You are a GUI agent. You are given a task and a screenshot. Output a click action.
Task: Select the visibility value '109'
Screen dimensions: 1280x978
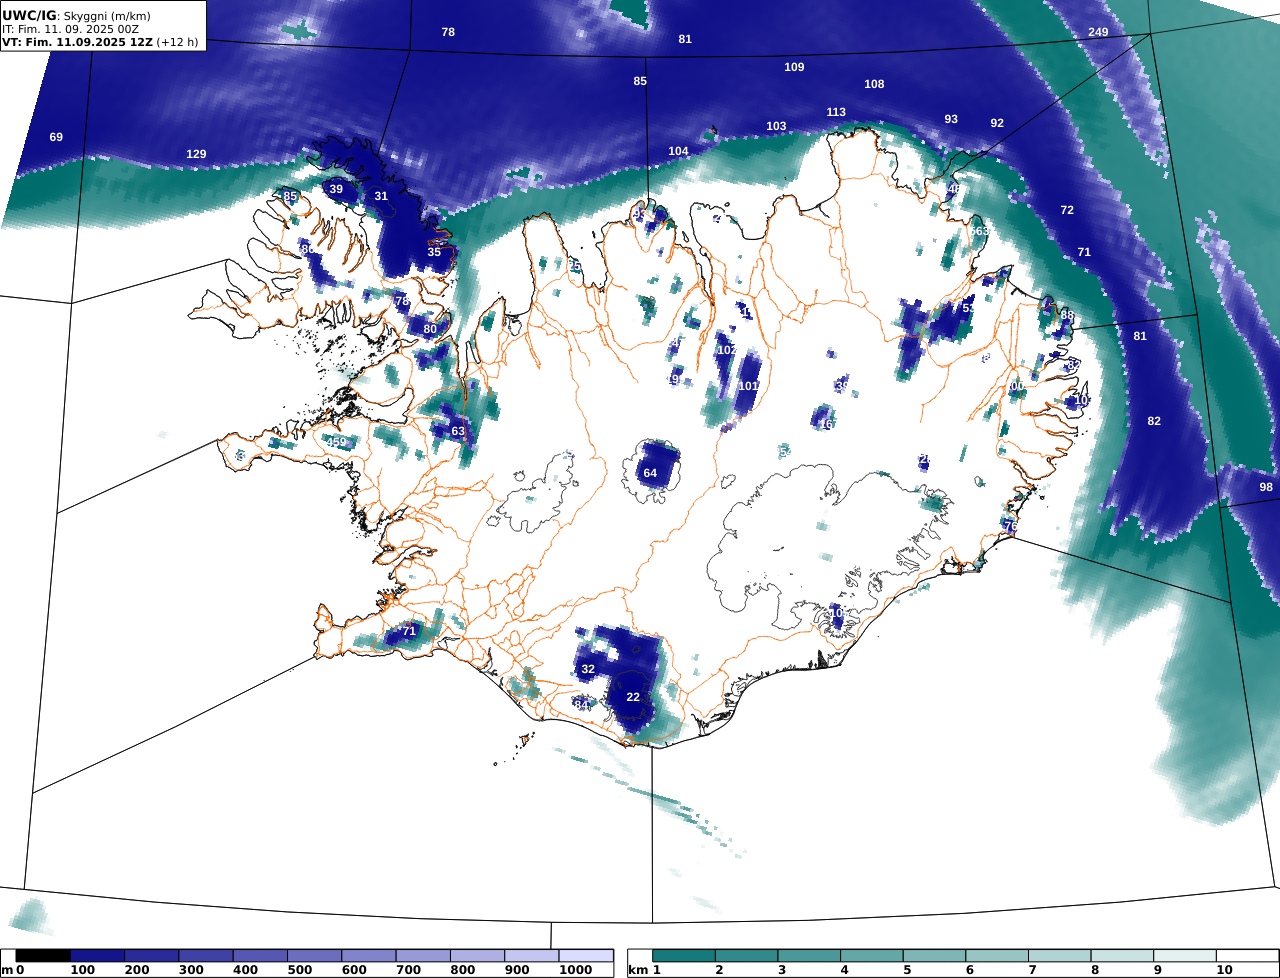[x=794, y=67]
